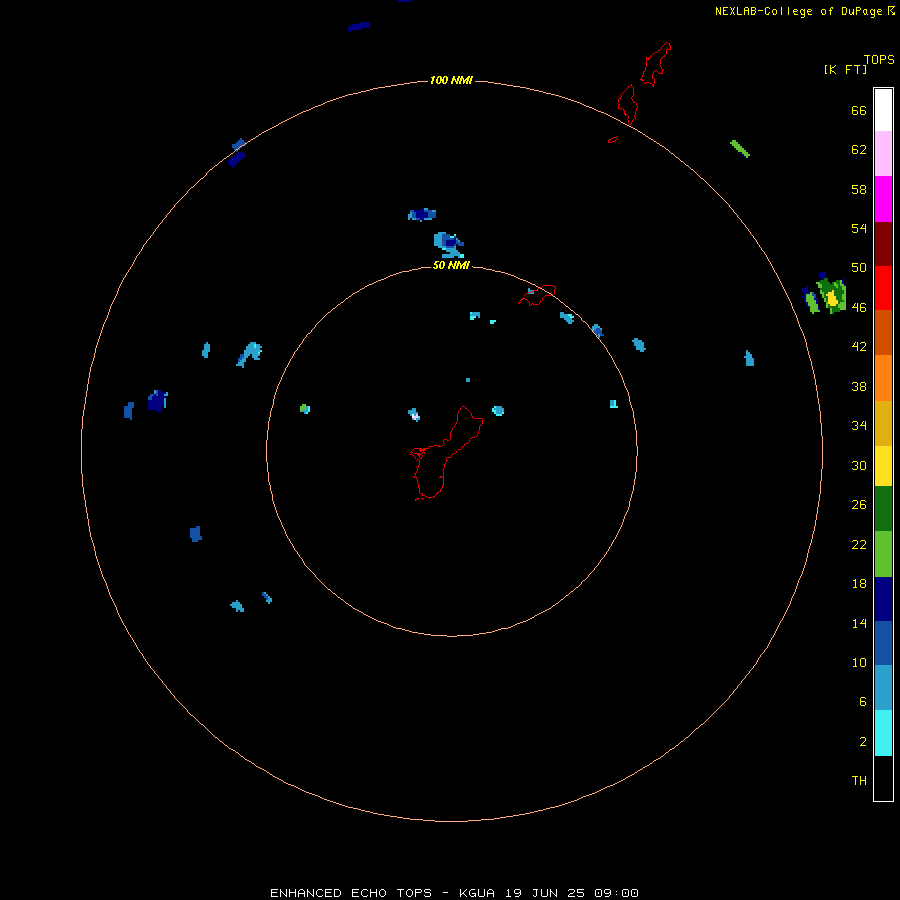Click the "50 NMI" range ring label
The image size is (900, 900).
click(x=451, y=265)
